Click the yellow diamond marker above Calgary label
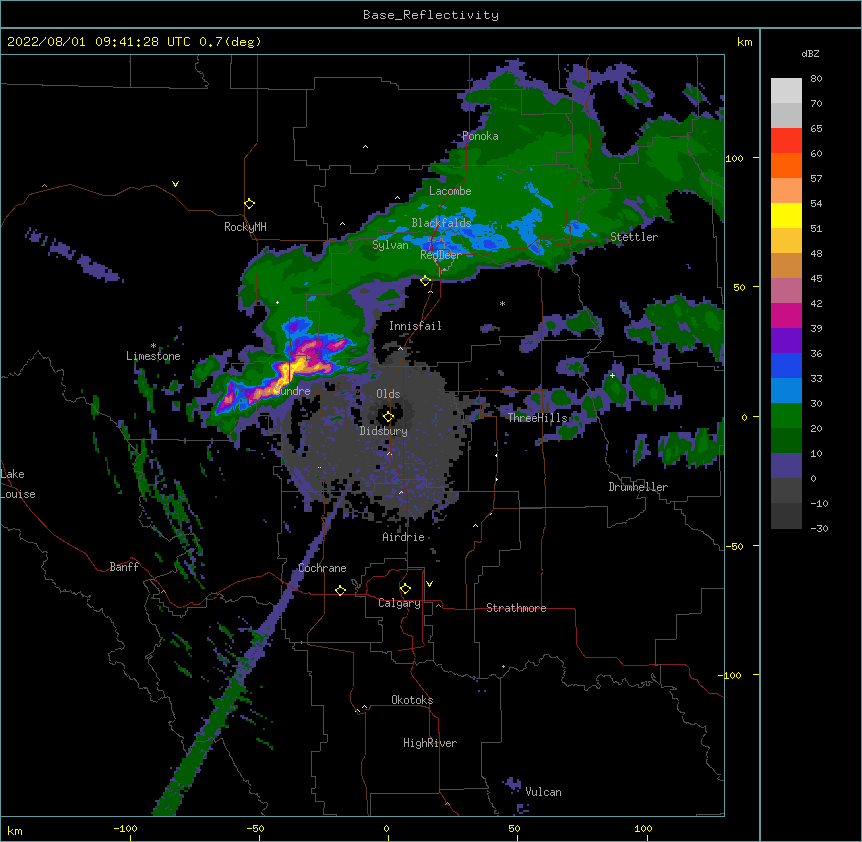The image size is (862, 842). coord(405,589)
